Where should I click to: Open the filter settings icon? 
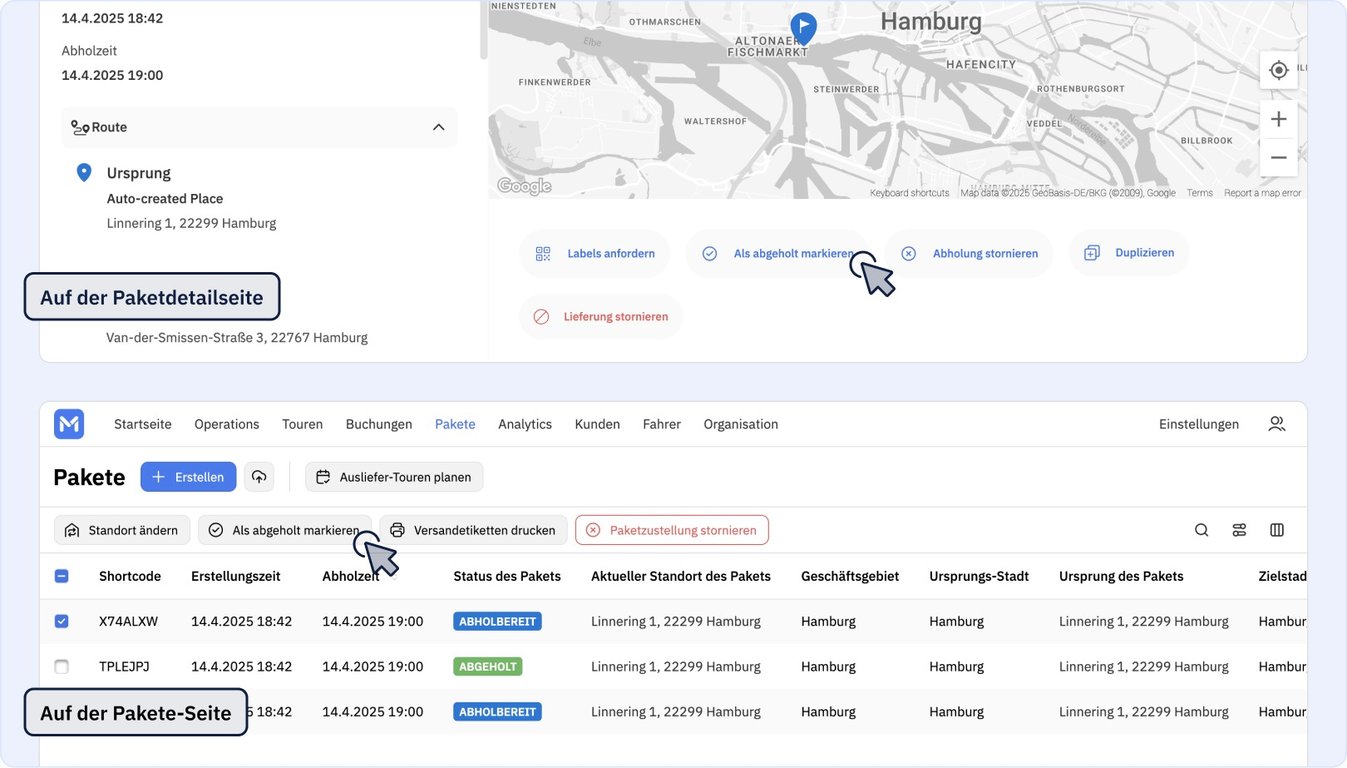(1239, 530)
